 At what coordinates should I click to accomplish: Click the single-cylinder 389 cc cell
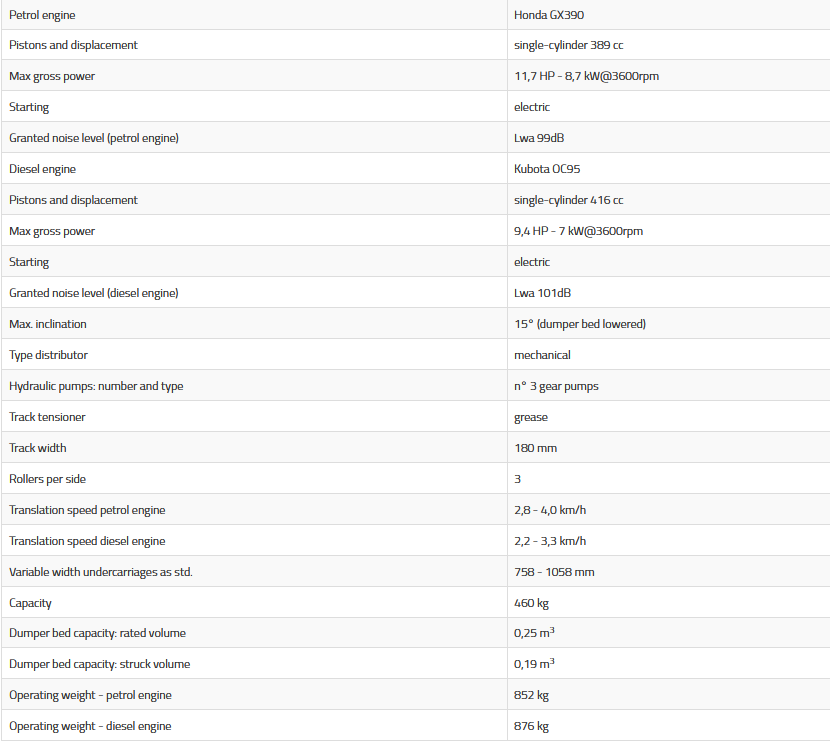coord(568,45)
